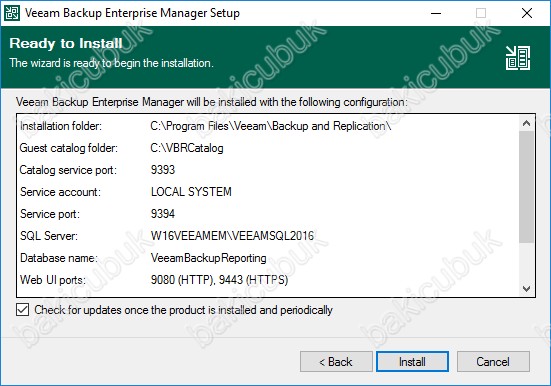This screenshot has width=551, height=386.
Task: Click the port value '9394'
Action: pos(163,214)
